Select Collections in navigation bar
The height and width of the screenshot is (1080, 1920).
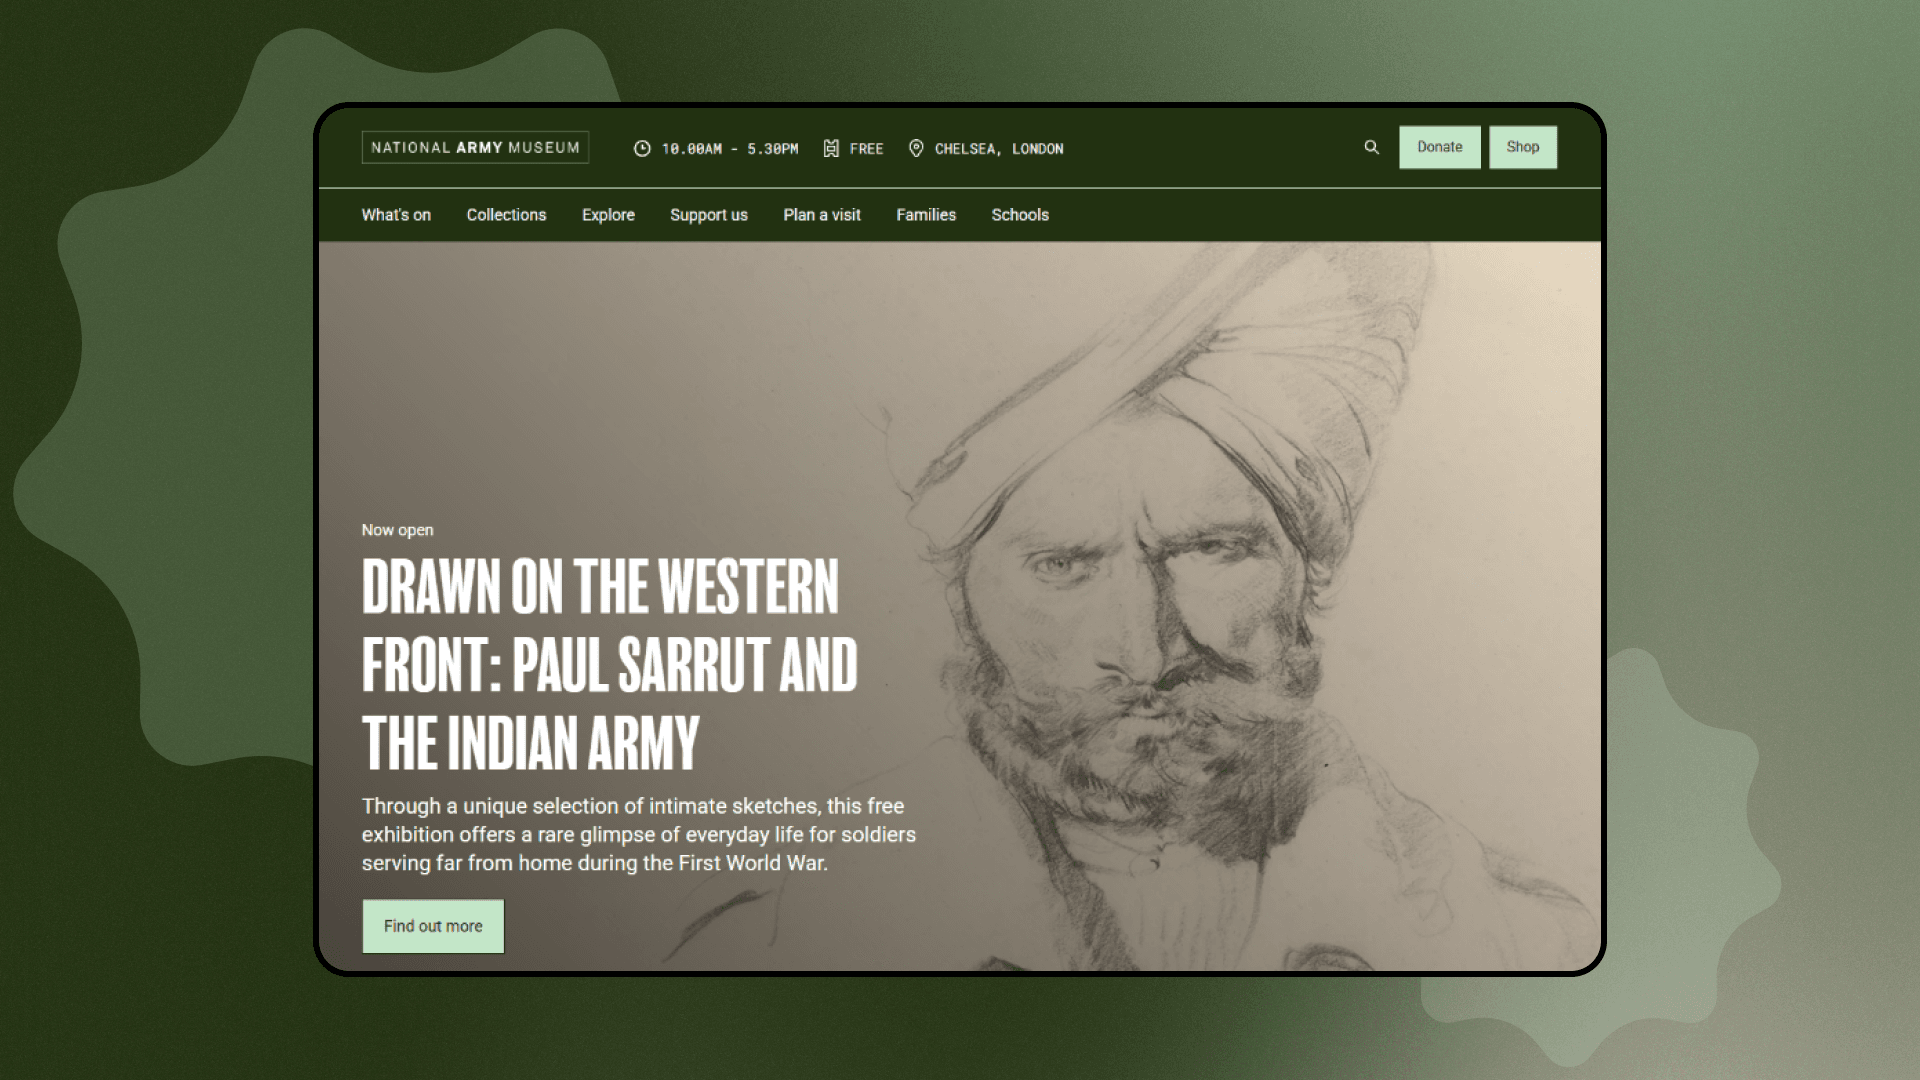click(506, 215)
